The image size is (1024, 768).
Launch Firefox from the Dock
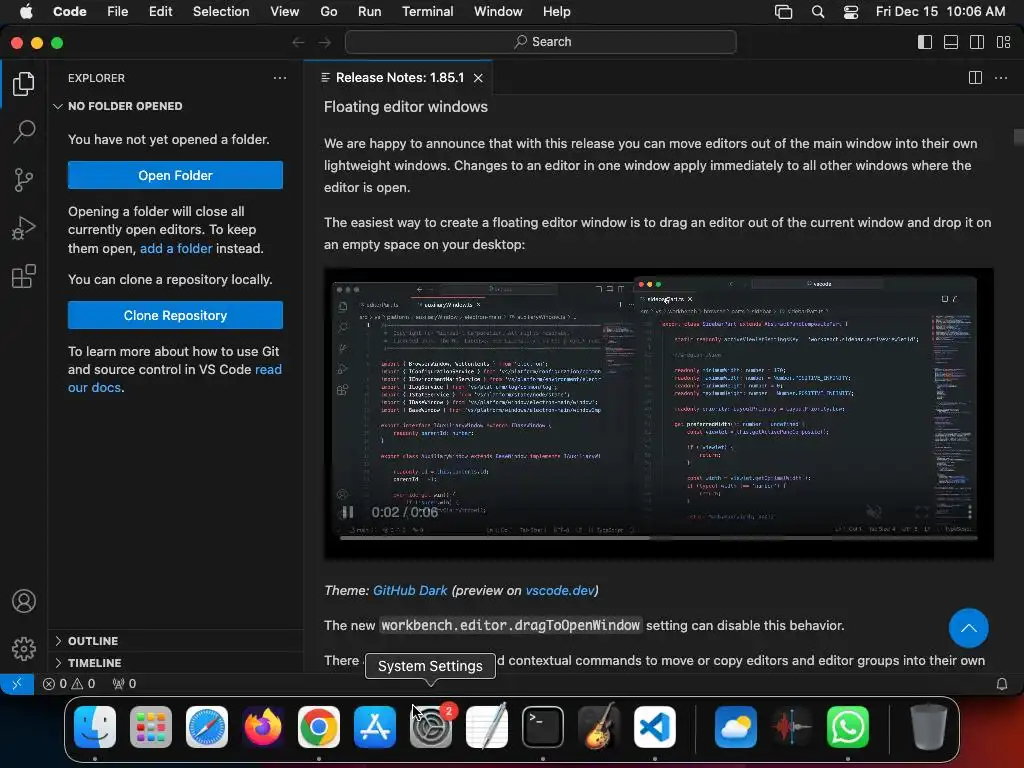click(263, 727)
